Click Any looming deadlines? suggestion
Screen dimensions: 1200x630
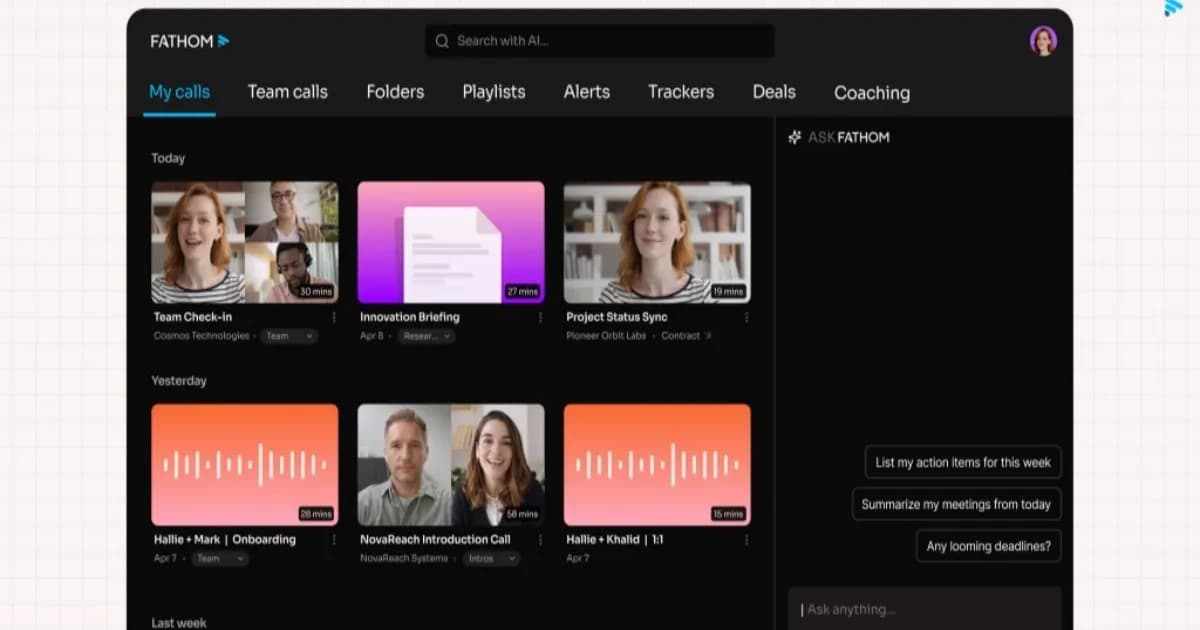pyautogui.click(x=989, y=546)
